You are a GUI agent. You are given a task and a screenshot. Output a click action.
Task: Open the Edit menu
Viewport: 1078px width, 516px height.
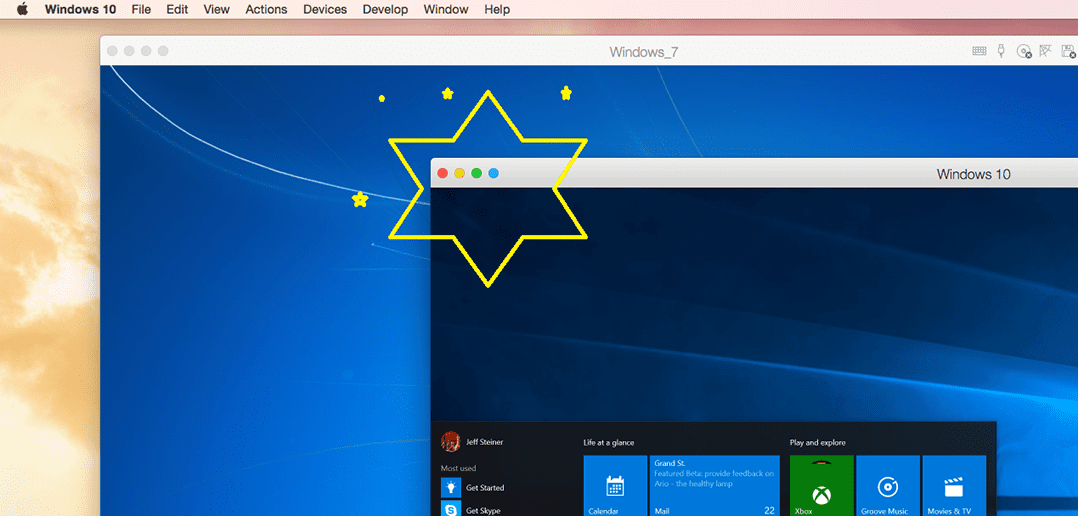(x=177, y=10)
